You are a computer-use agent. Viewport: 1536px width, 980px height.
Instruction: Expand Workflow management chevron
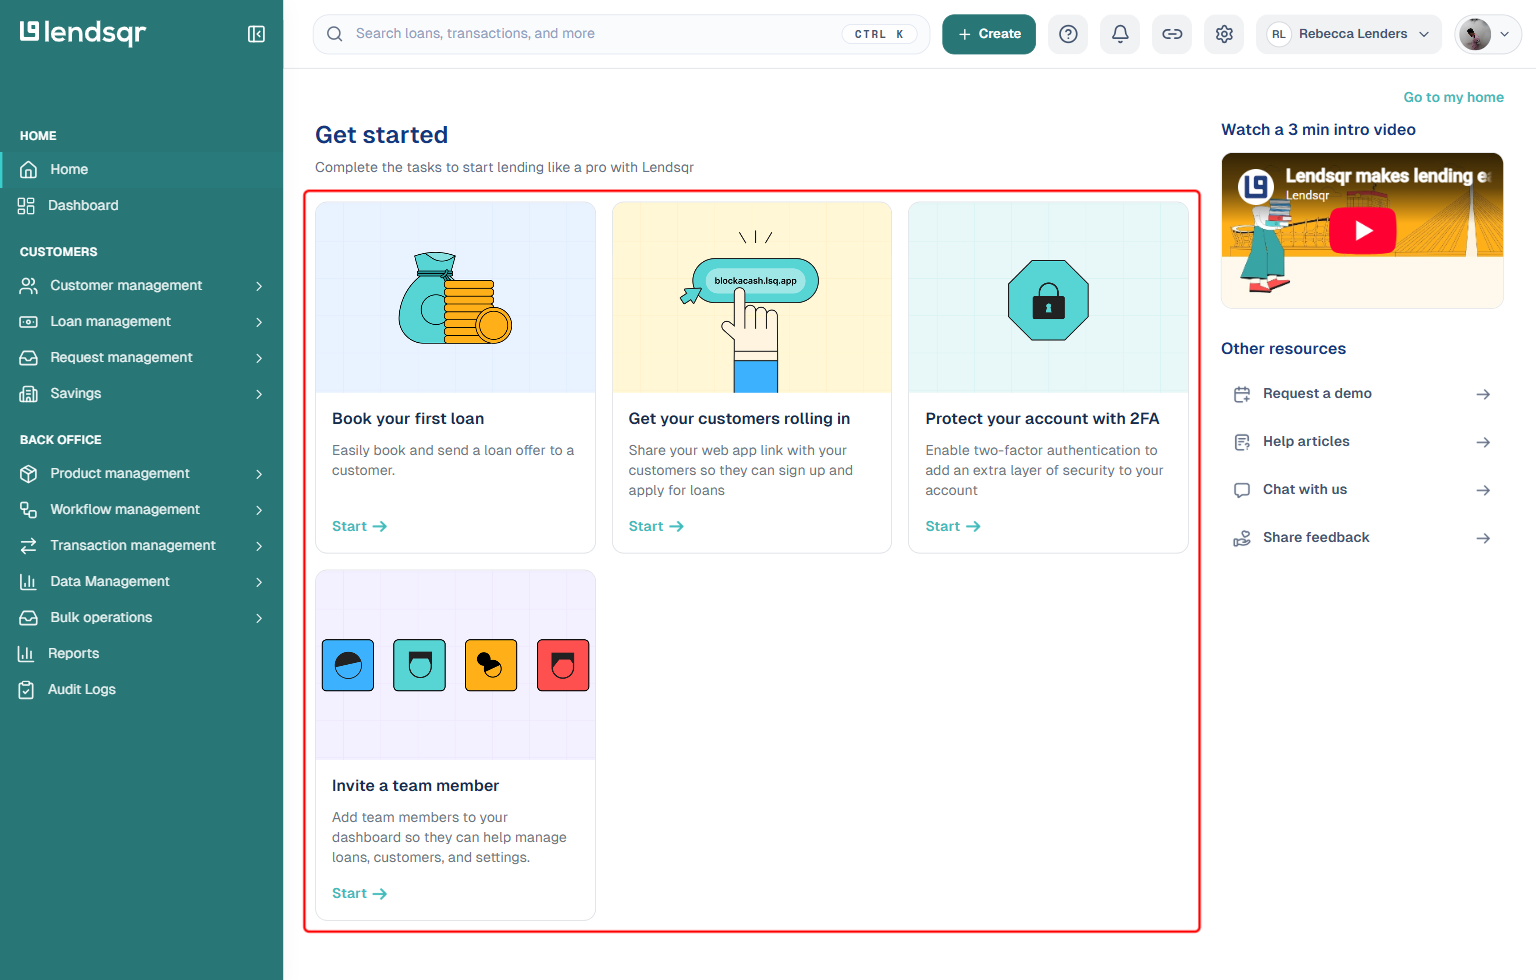pyautogui.click(x=259, y=510)
